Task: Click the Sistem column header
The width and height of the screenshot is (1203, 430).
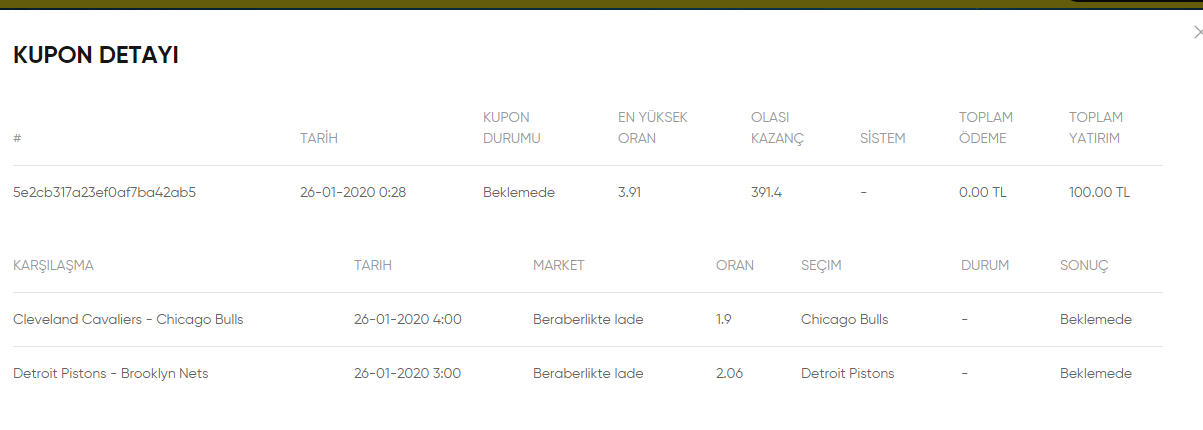Action: point(882,138)
